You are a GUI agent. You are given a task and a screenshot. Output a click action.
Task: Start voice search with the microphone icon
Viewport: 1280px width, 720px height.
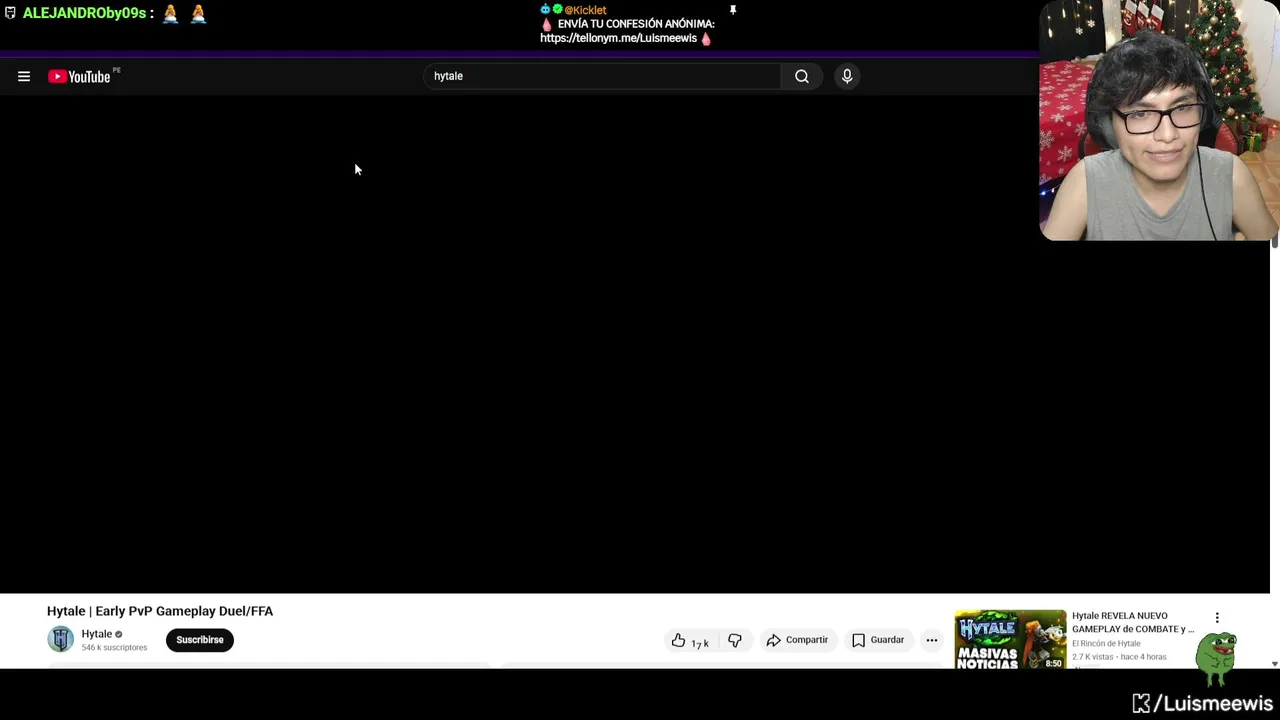coord(847,76)
